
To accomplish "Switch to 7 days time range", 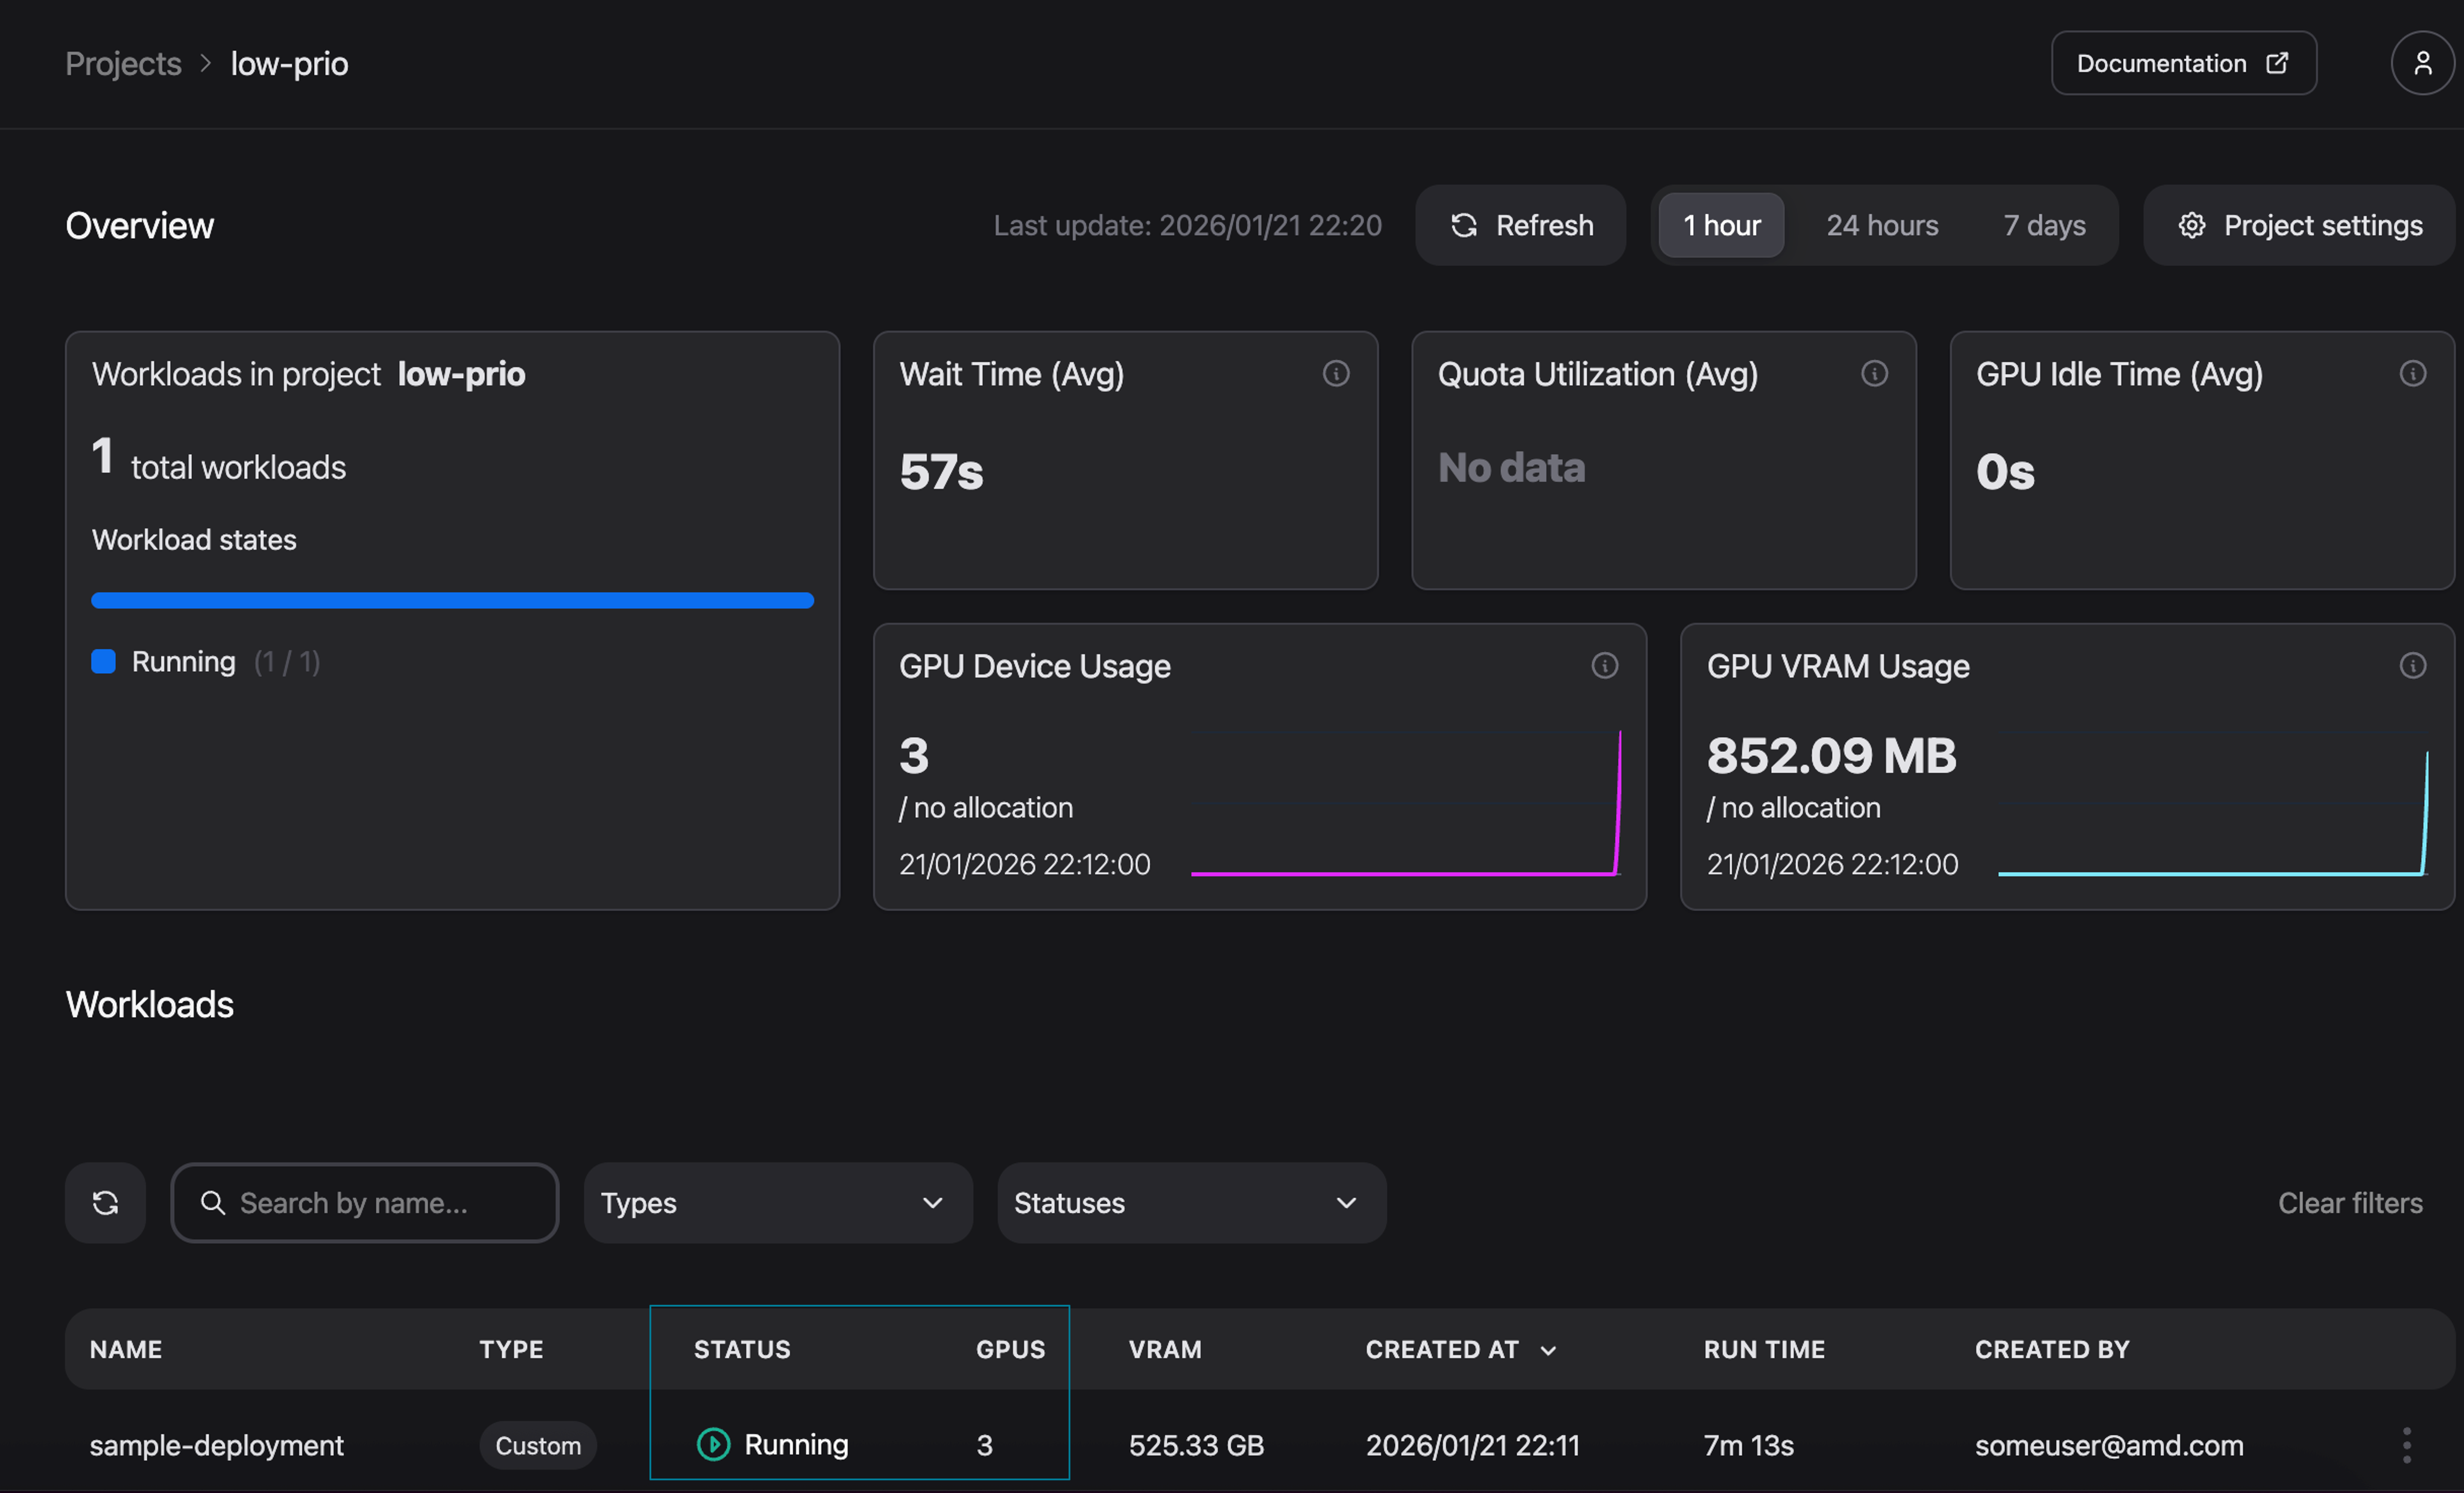I will coord(2044,225).
